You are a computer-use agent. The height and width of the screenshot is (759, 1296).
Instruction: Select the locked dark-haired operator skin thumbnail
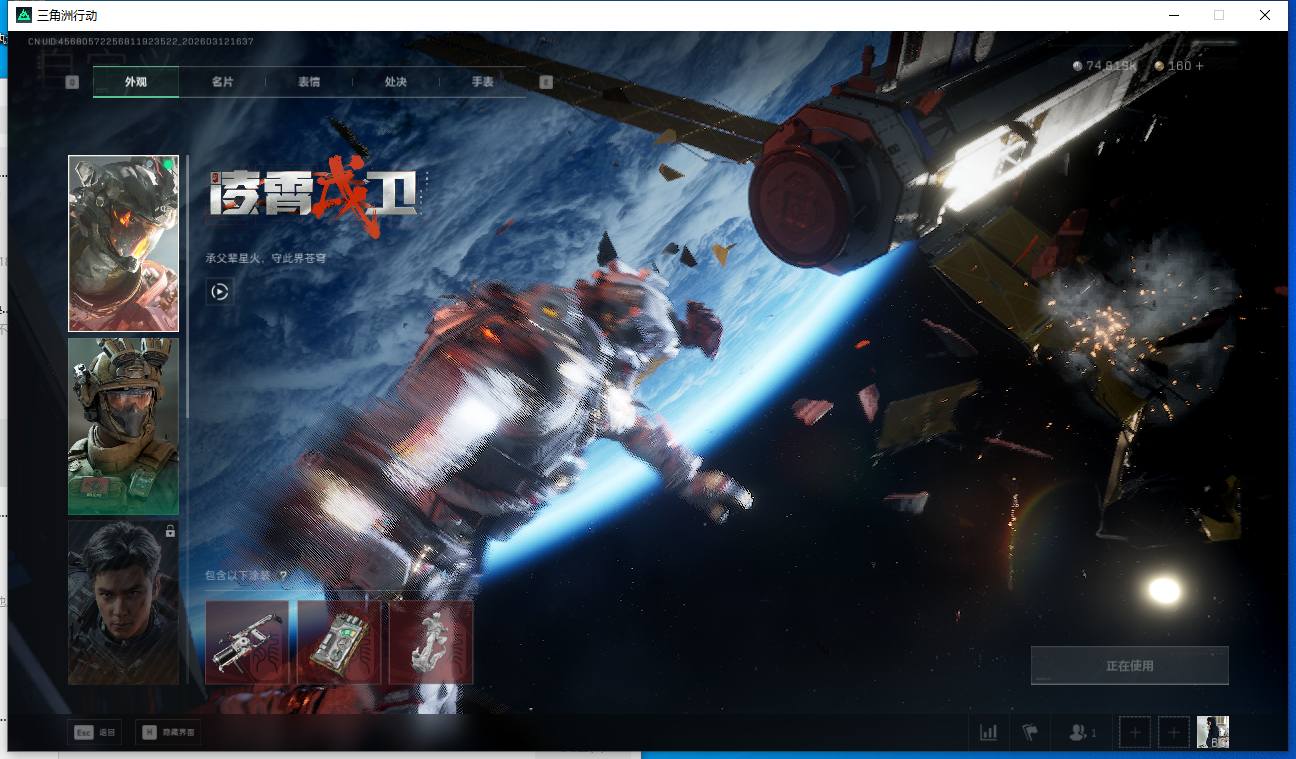pos(123,602)
